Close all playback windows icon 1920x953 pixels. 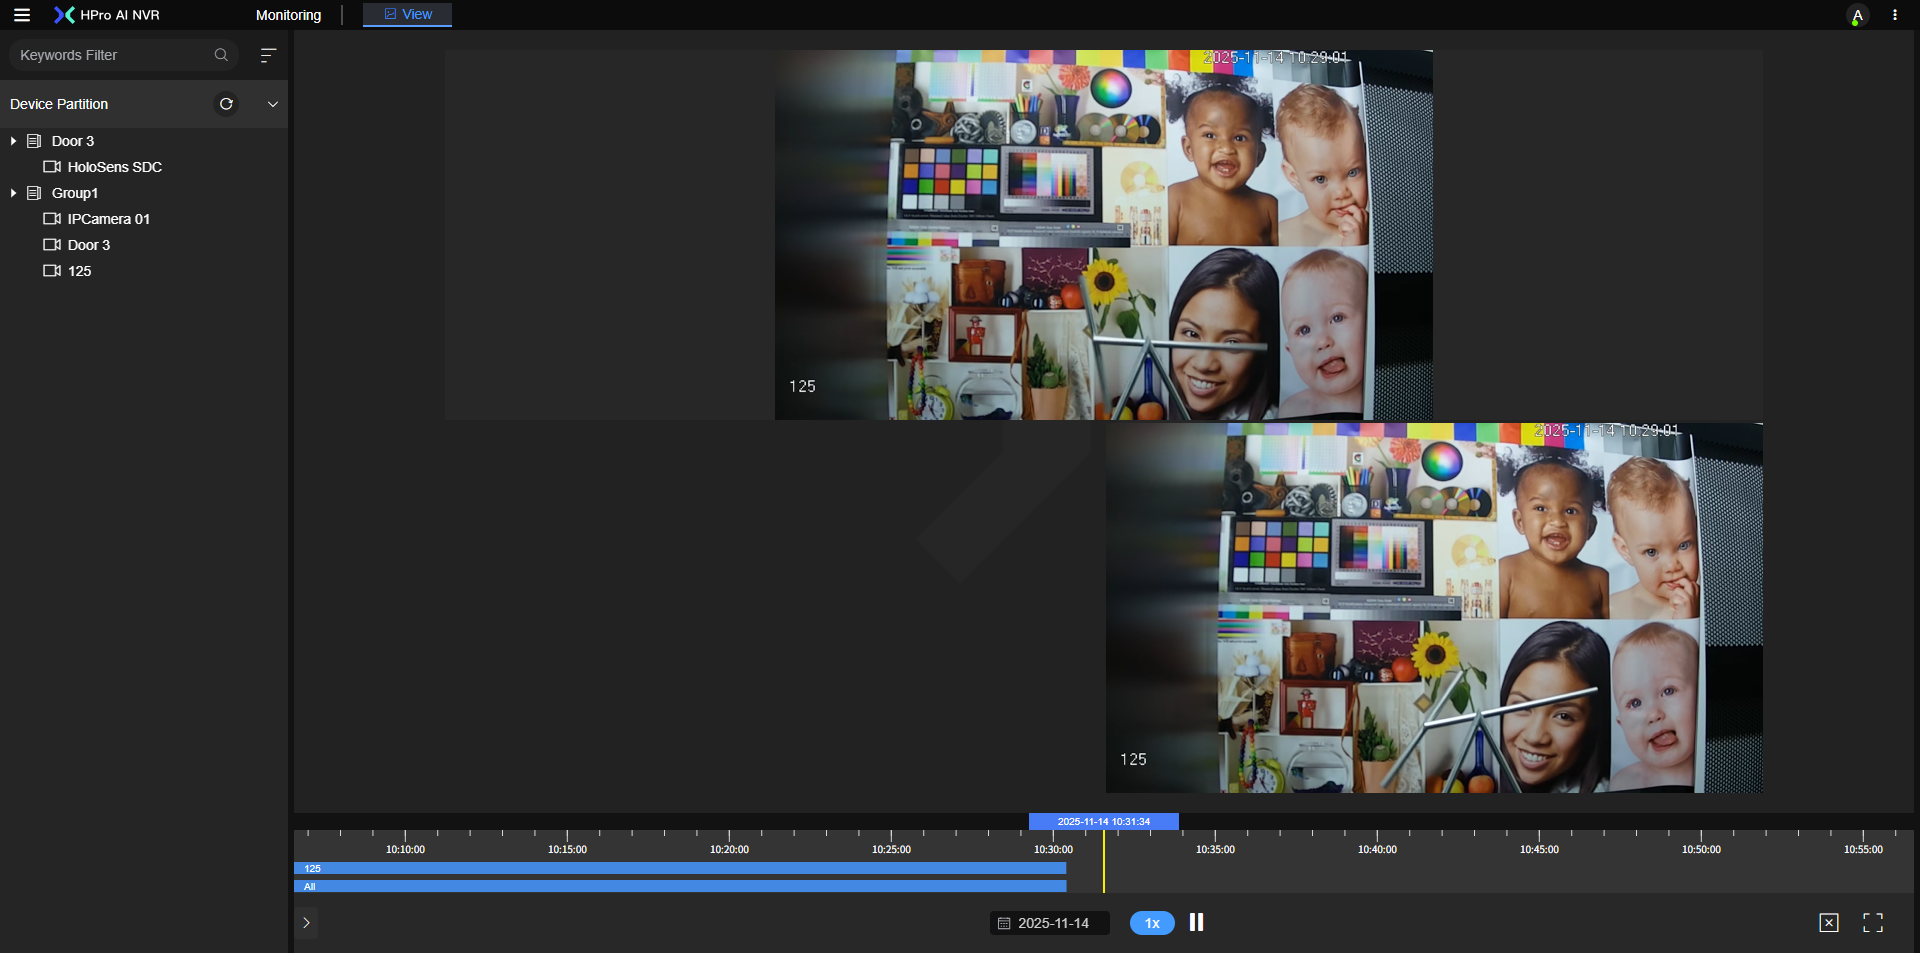pyautogui.click(x=1828, y=923)
